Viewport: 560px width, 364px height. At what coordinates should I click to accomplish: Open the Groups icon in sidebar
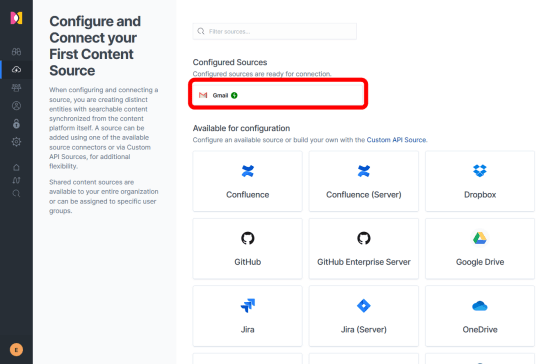[x=16, y=88]
